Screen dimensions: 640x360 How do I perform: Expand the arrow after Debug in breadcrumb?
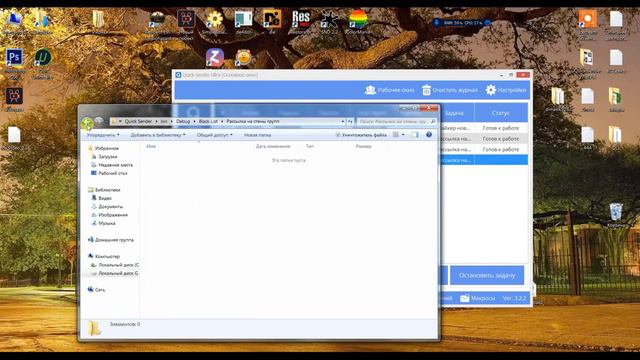(194, 121)
